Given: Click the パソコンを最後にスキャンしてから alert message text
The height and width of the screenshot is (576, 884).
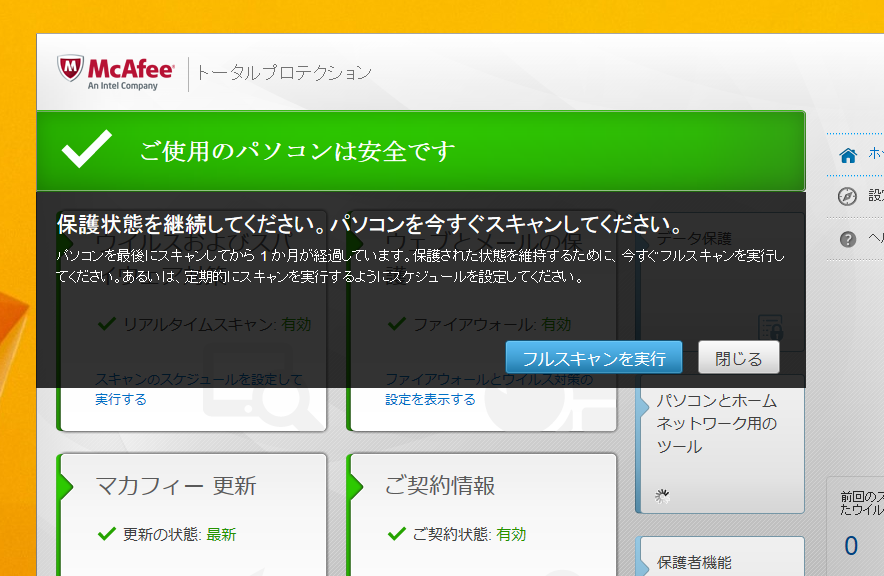Looking at the screenshot, I should click(420, 266).
